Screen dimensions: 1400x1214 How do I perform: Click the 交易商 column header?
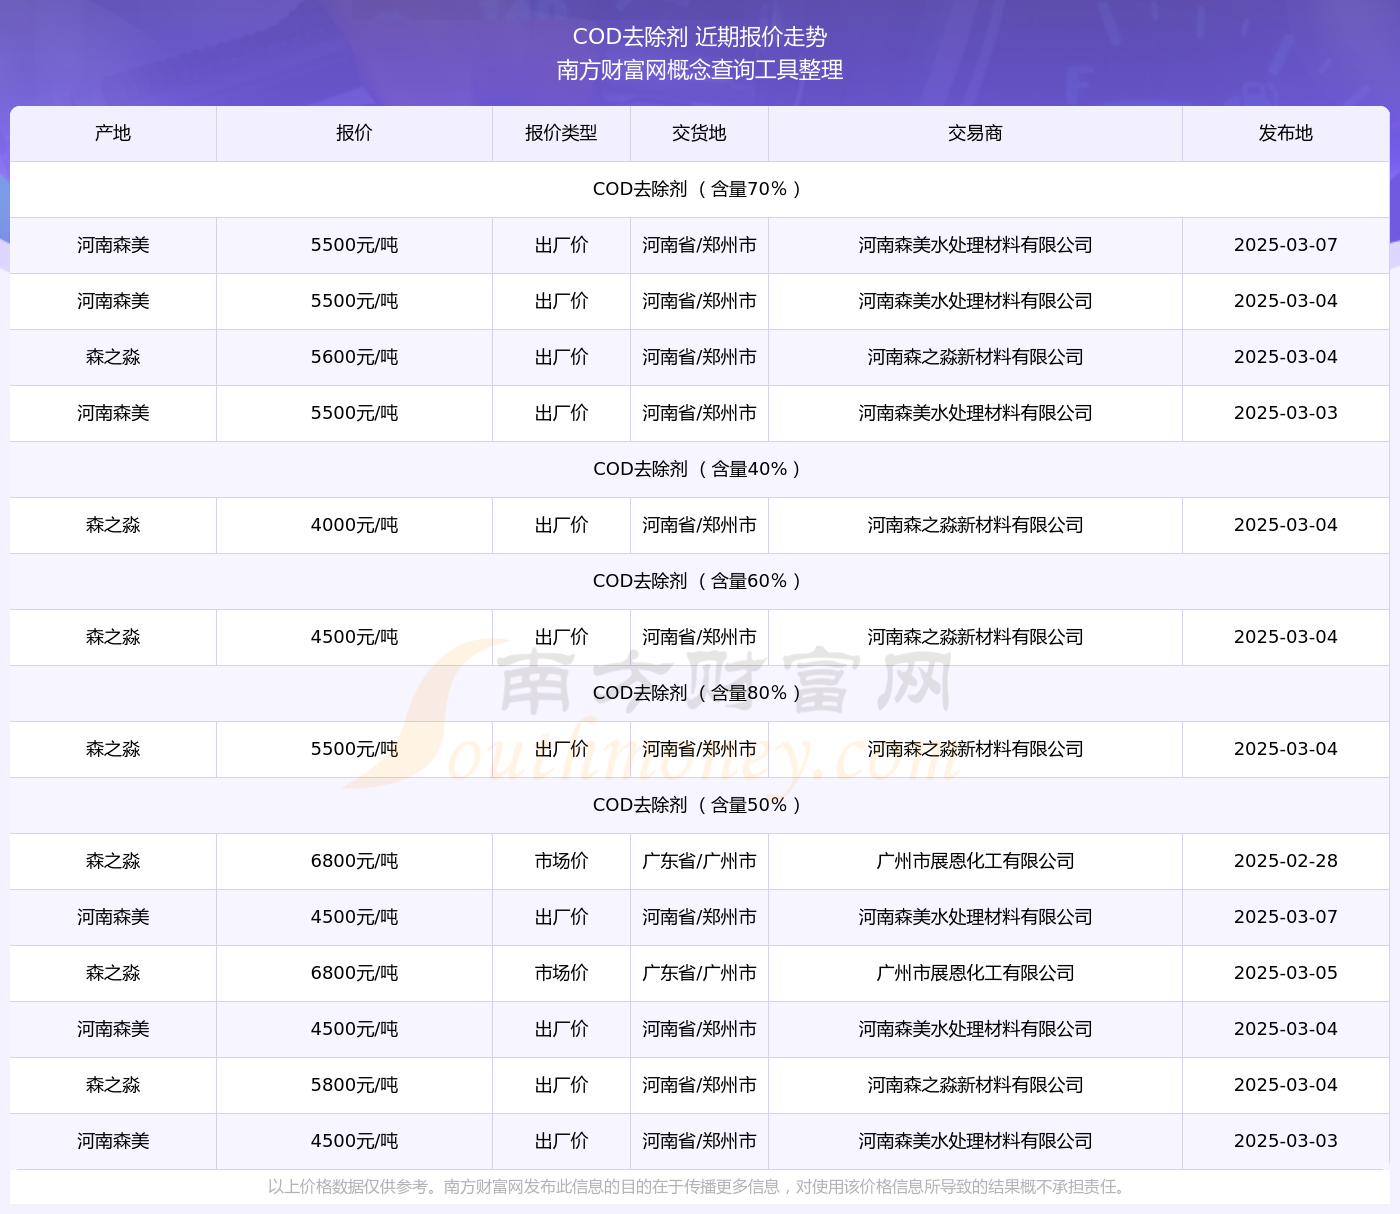(x=975, y=133)
